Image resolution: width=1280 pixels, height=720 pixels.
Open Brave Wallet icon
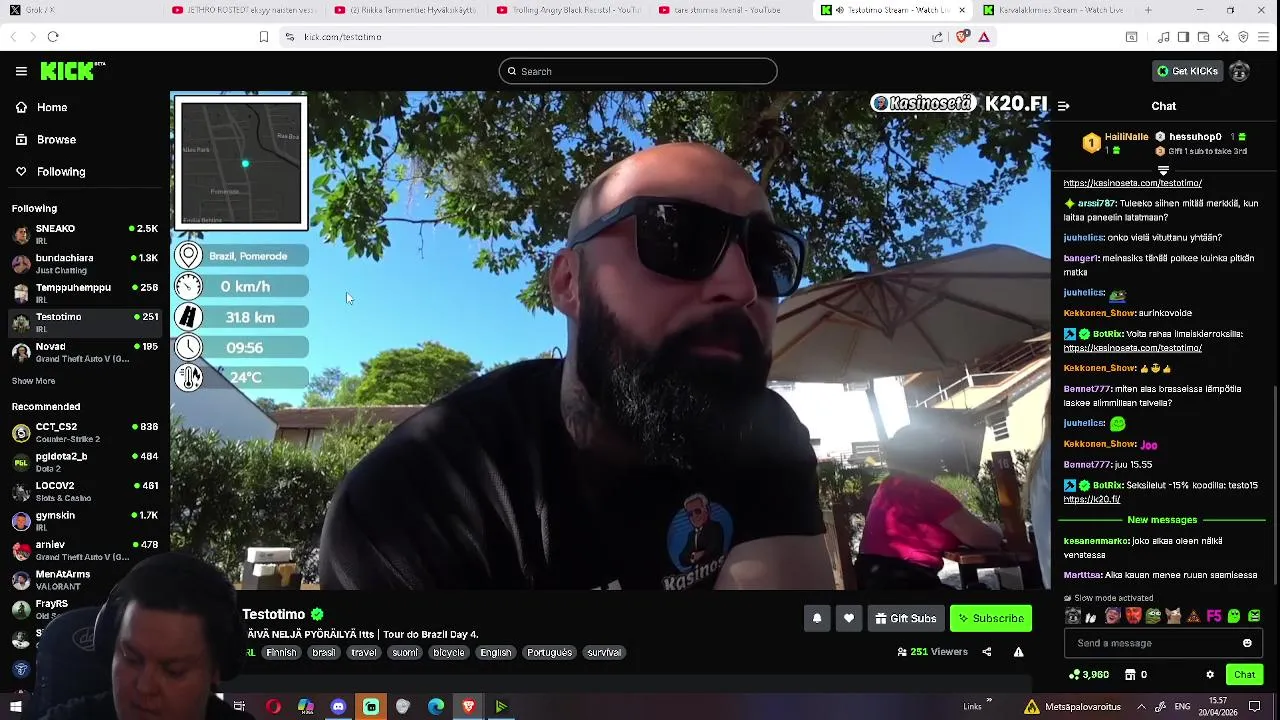[x=1203, y=37]
